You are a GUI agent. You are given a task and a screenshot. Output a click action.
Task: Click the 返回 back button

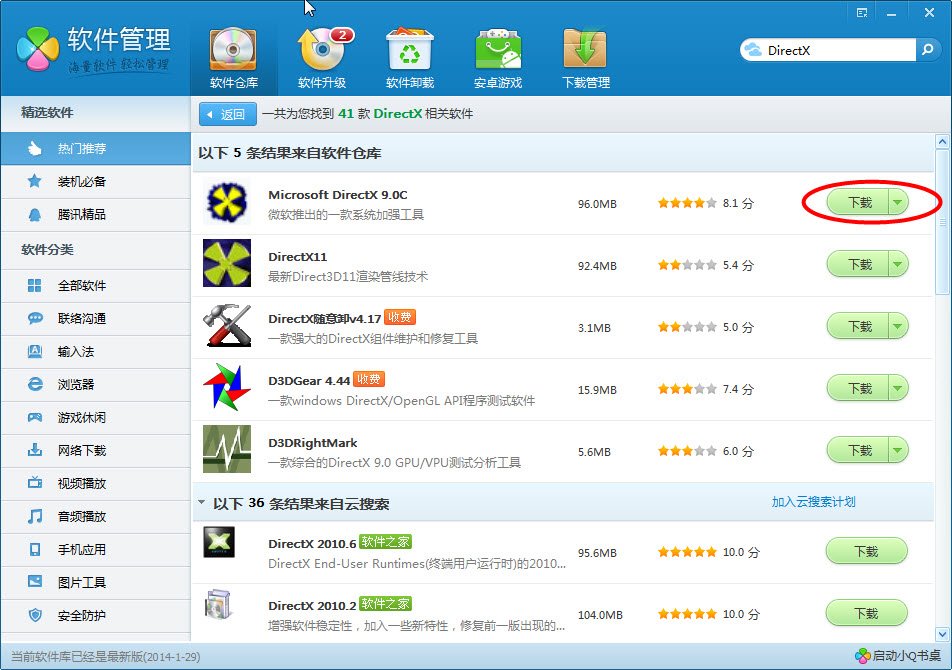tap(228, 114)
